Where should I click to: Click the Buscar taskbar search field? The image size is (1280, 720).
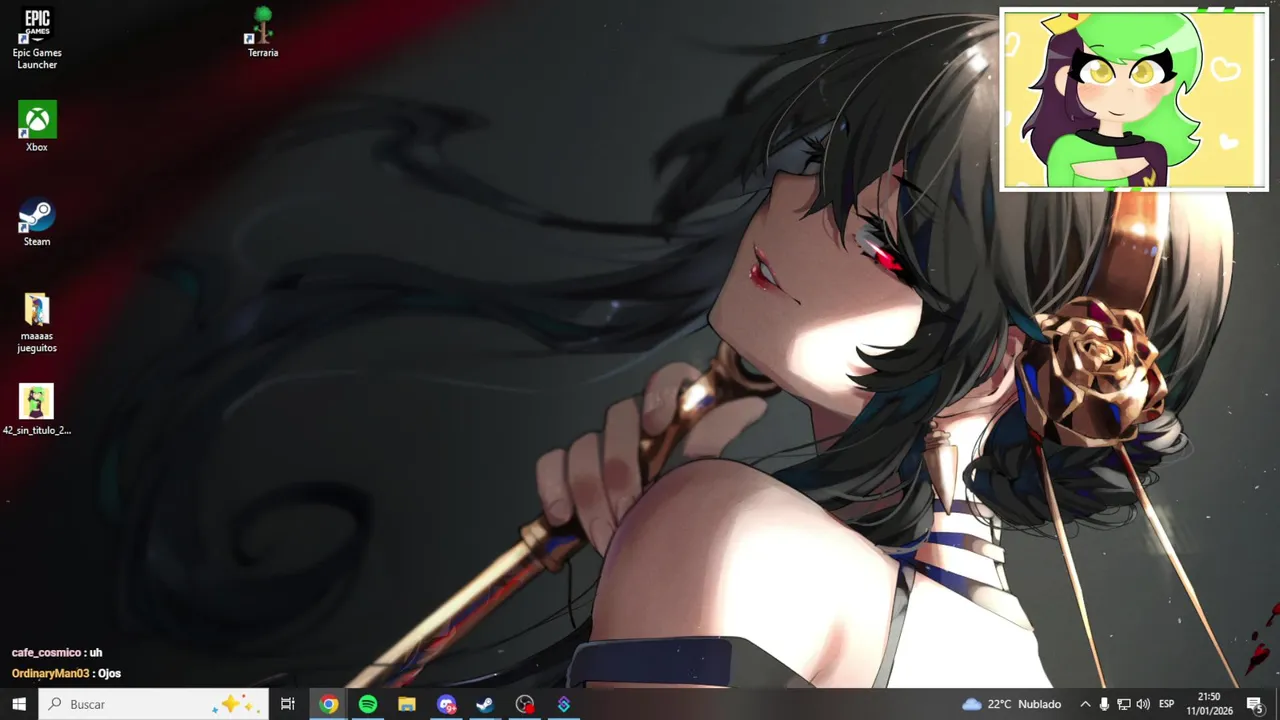pos(154,704)
